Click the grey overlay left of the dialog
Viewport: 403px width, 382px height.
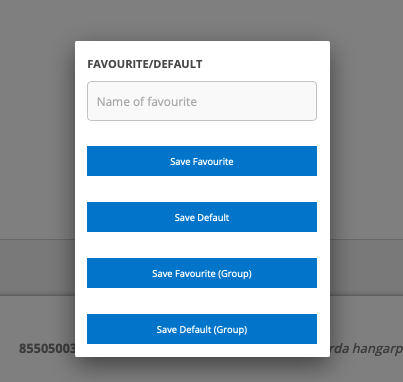coord(37,167)
